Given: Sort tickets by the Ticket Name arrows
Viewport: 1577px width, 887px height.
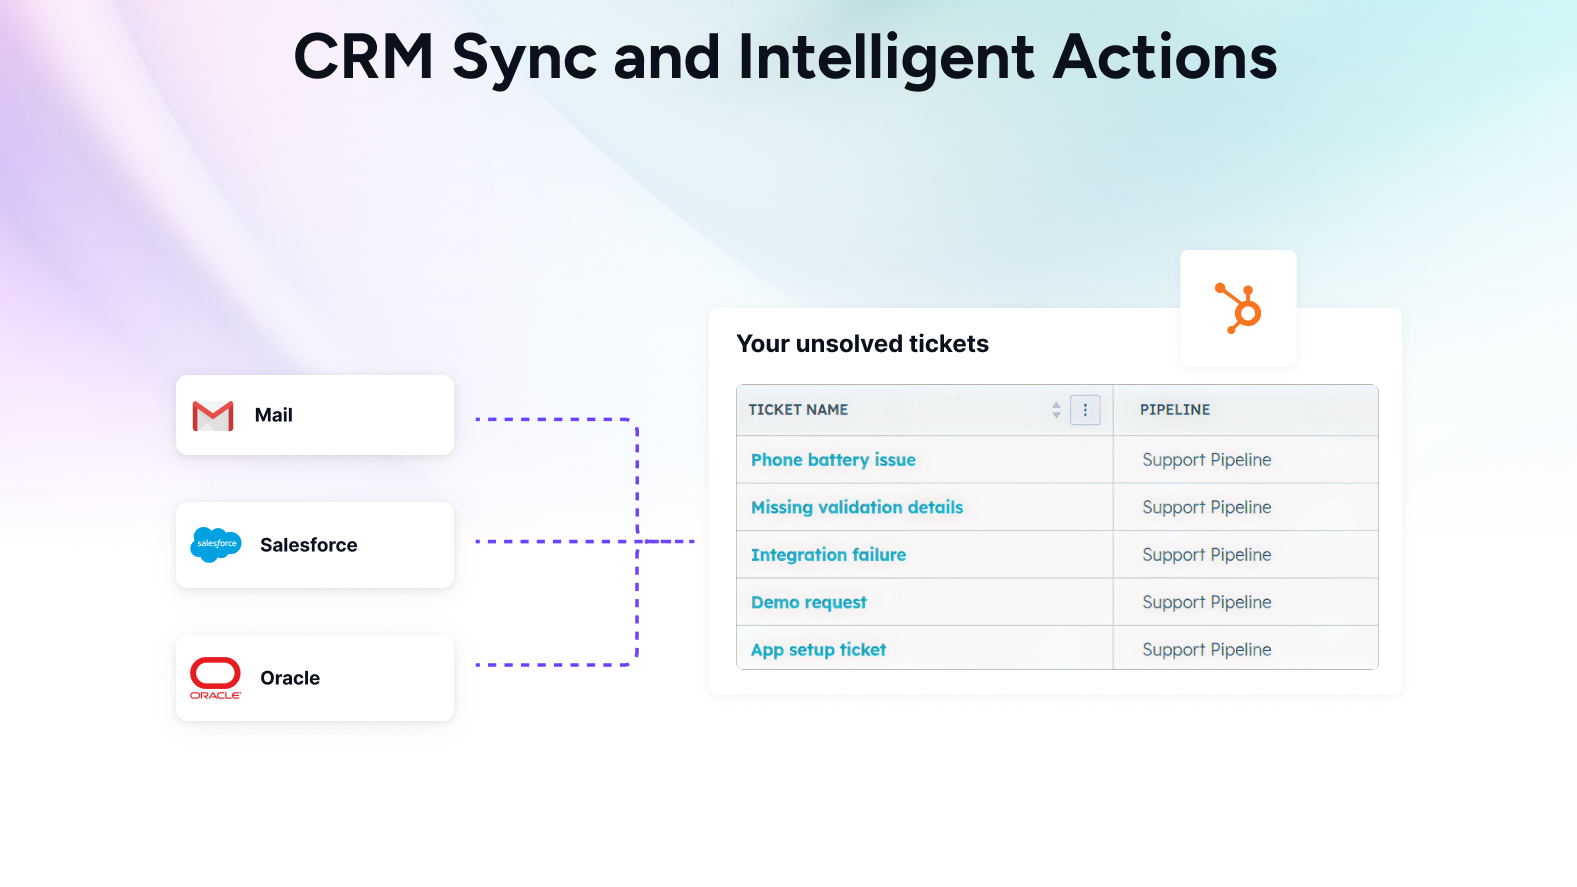Looking at the screenshot, I should [x=1056, y=410].
